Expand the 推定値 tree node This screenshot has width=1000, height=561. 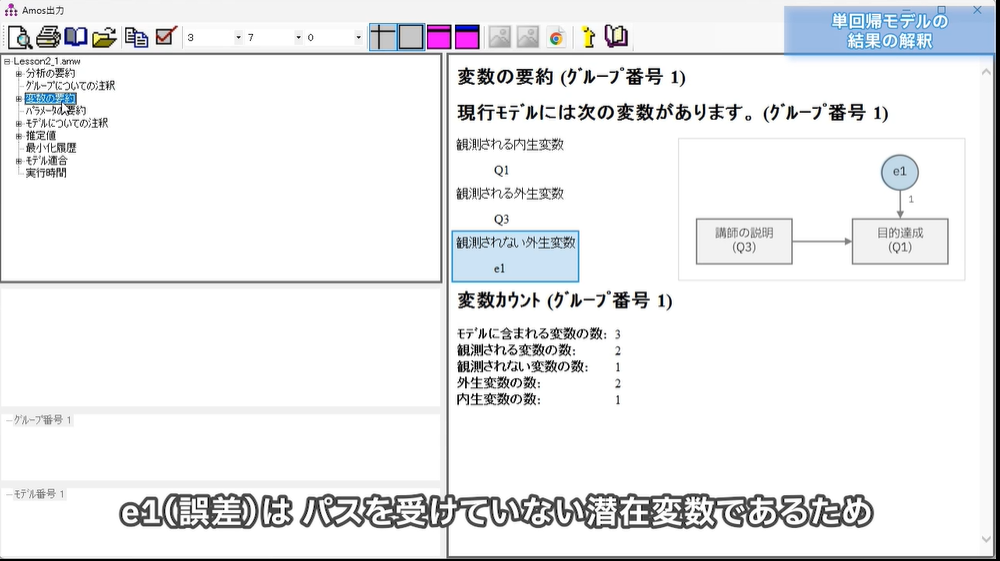click(19, 136)
